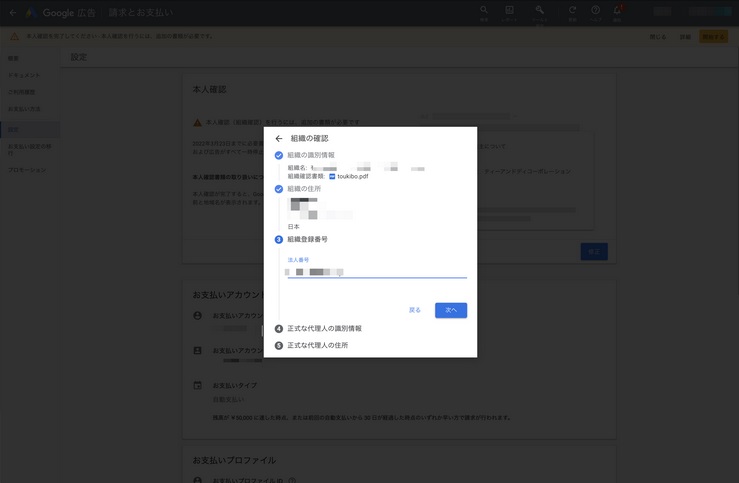Select step 3 組織登録番号 circle

[x=279, y=240]
